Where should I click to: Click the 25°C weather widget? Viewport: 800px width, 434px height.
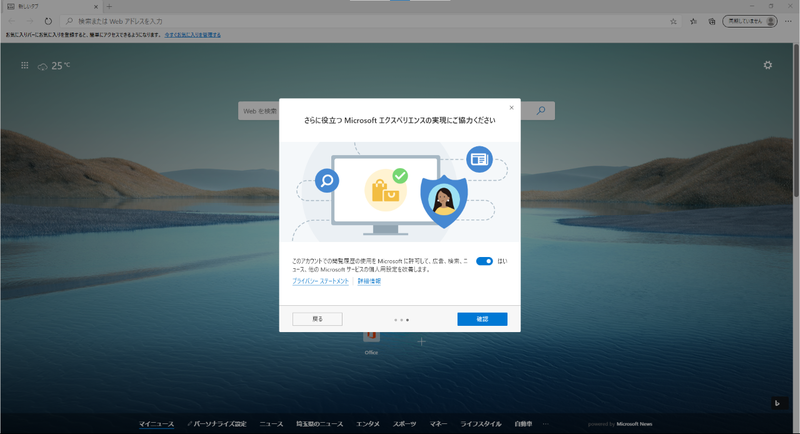click(54, 66)
